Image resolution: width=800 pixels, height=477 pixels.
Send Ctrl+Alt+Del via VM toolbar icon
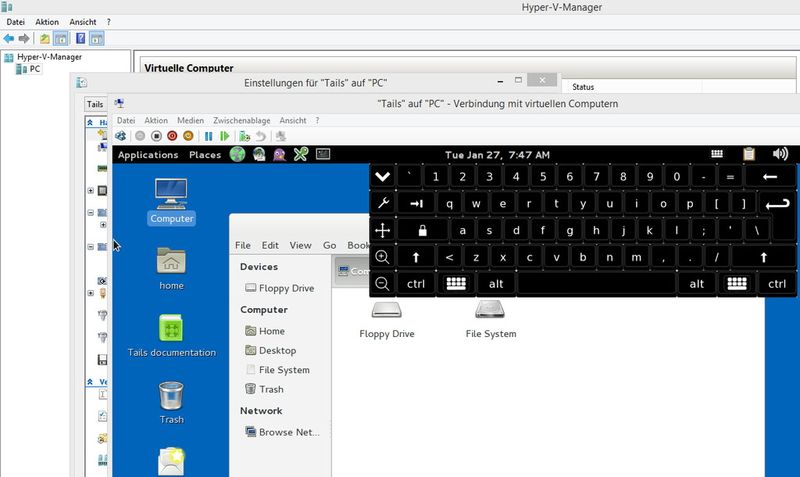click(120, 136)
